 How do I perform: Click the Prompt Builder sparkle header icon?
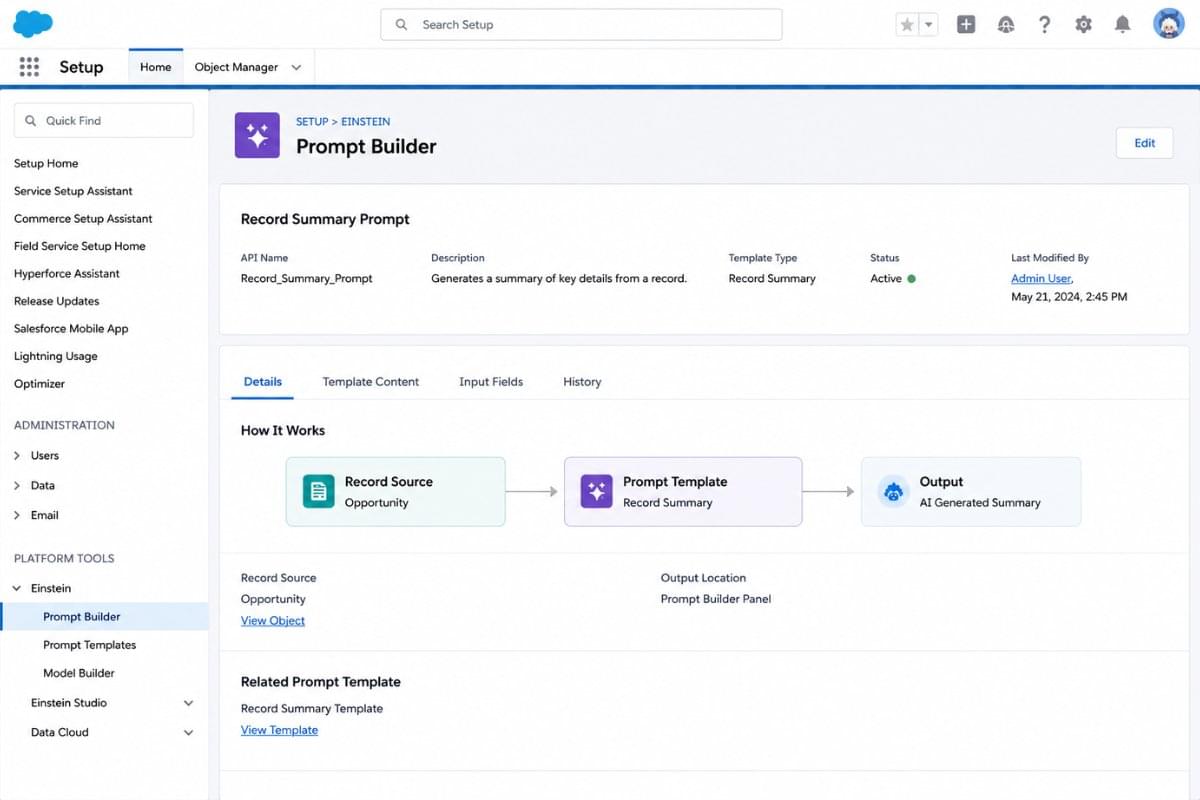[257, 135]
